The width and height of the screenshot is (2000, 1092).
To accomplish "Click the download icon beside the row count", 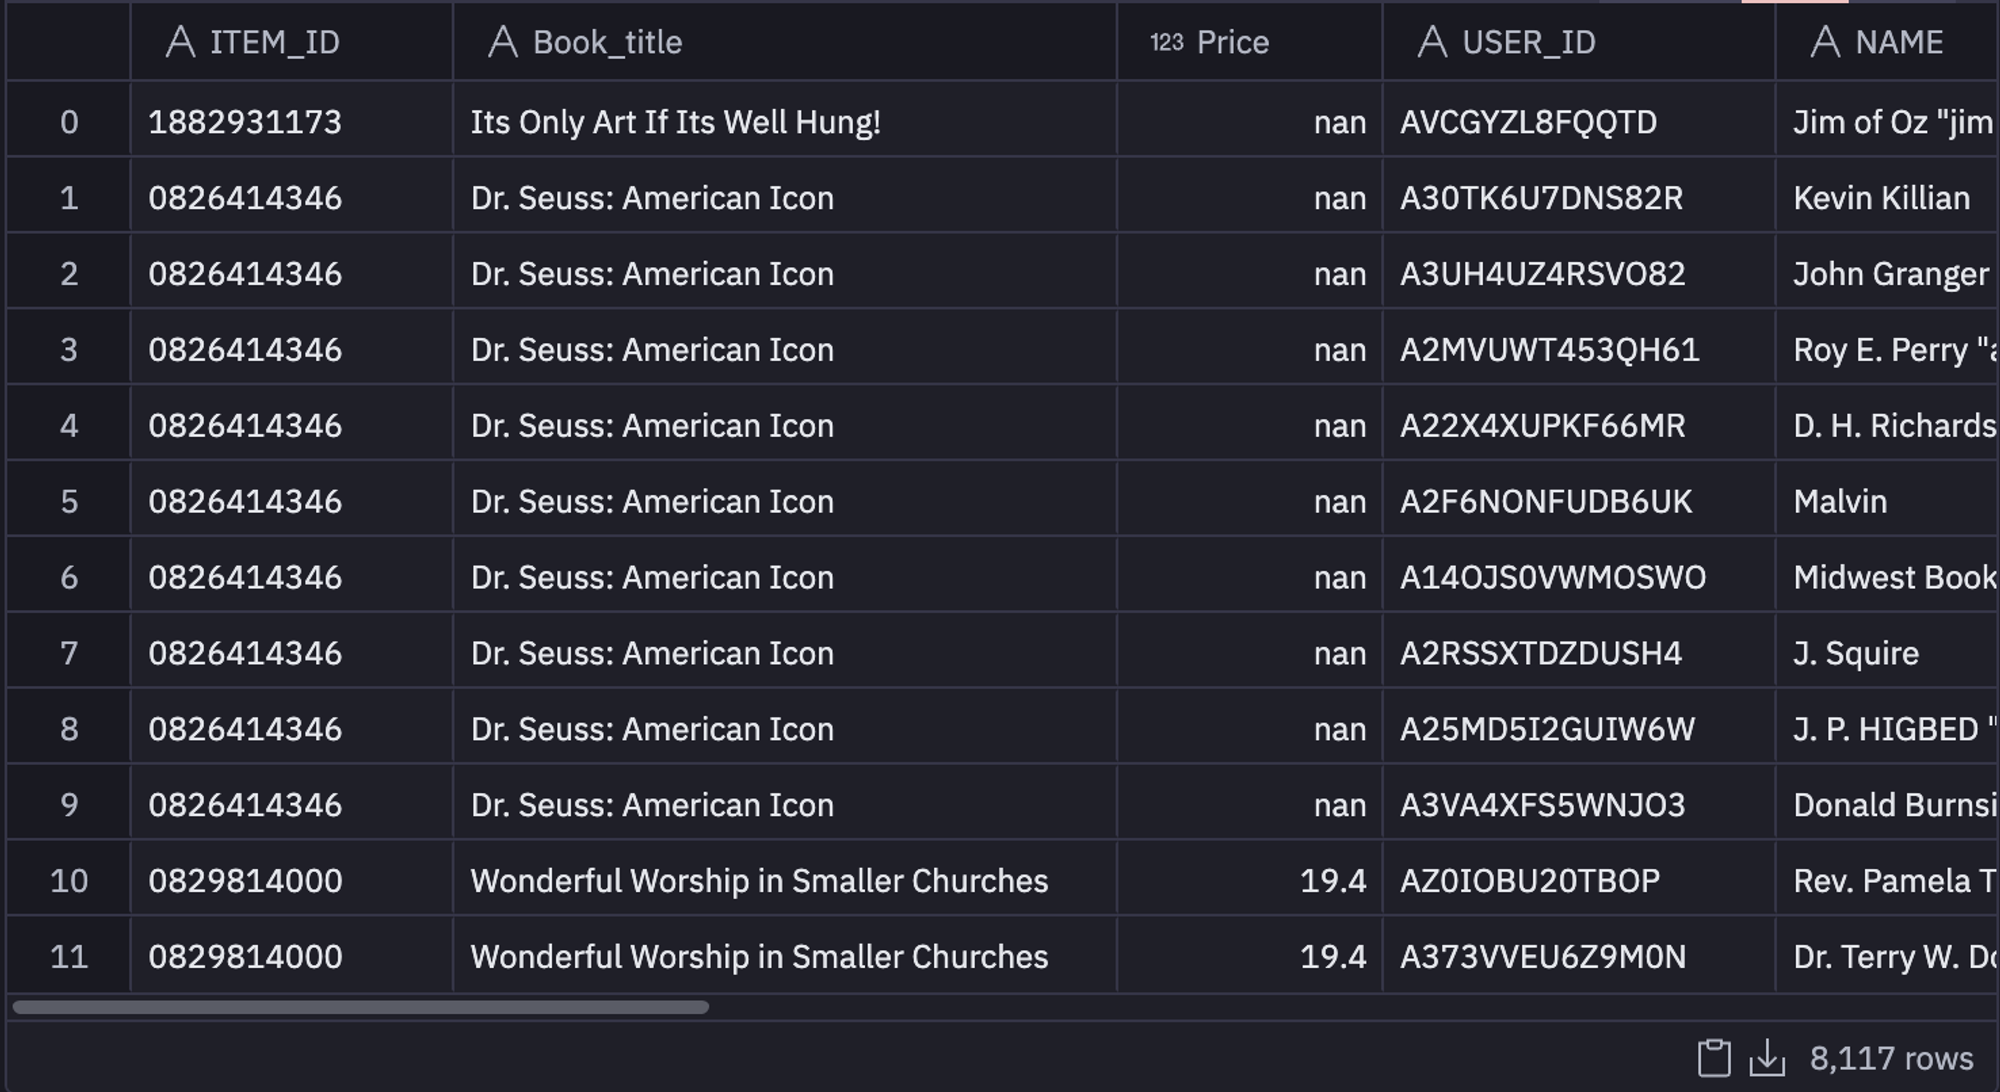I will click(1768, 1058).
